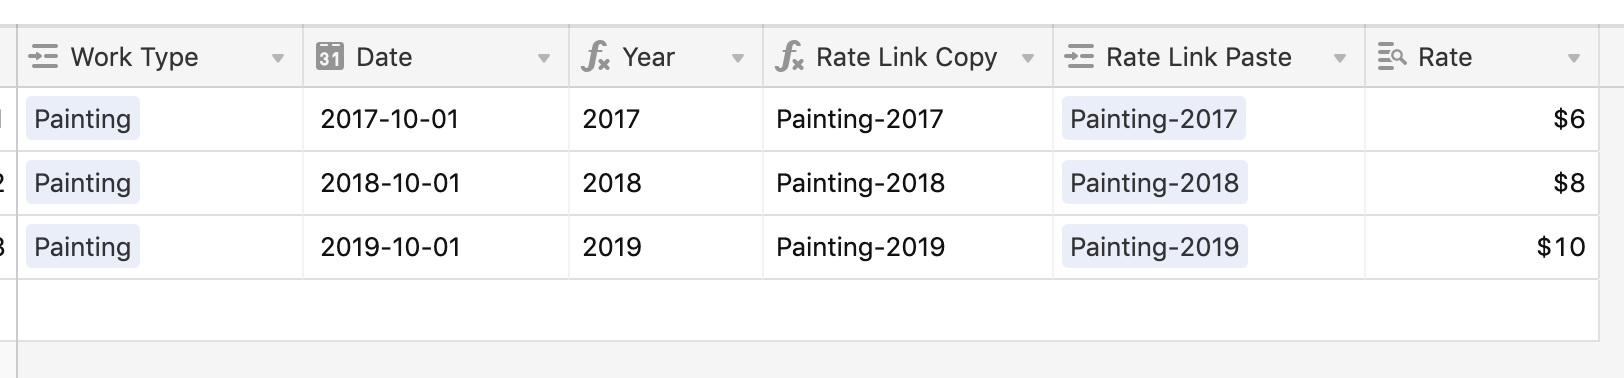Select the $10 rate cell
Viewport: 1624px width, 378px height.
tap(1482, 247)
